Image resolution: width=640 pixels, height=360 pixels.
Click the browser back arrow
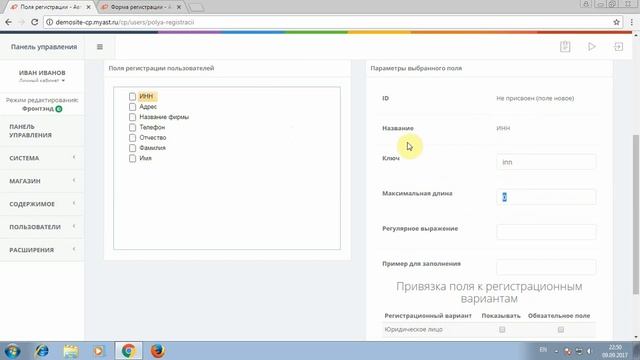pyautogui.click(x=9, y=22)
